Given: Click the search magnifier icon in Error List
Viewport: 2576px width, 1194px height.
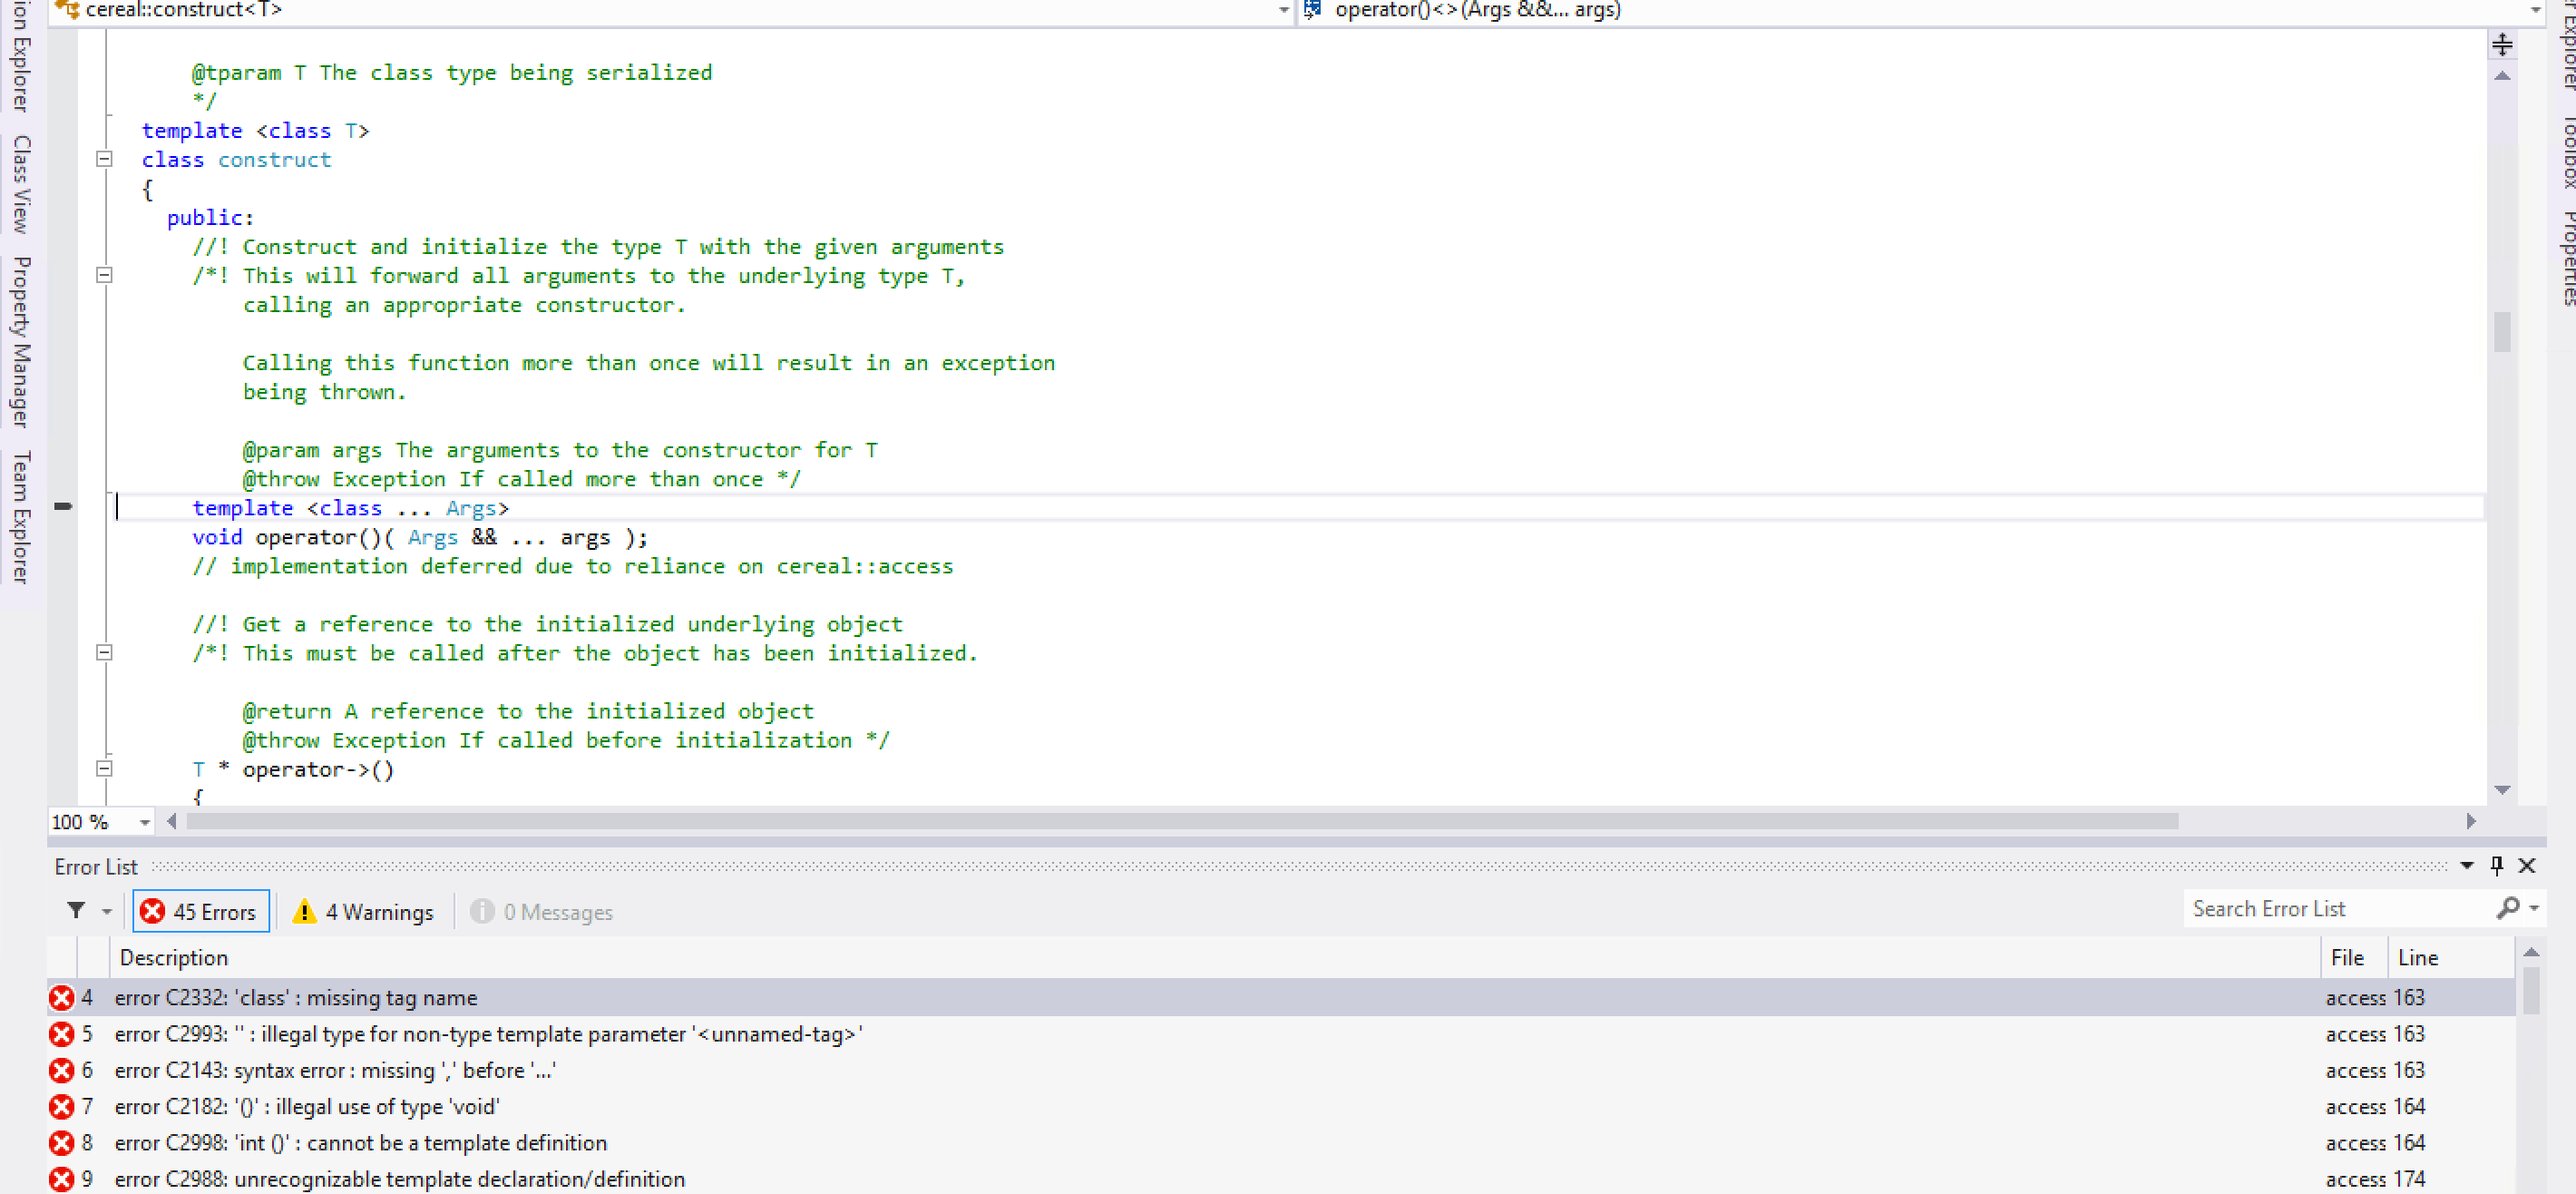Looking at the screenshot, I should (x=2507, y=908).
